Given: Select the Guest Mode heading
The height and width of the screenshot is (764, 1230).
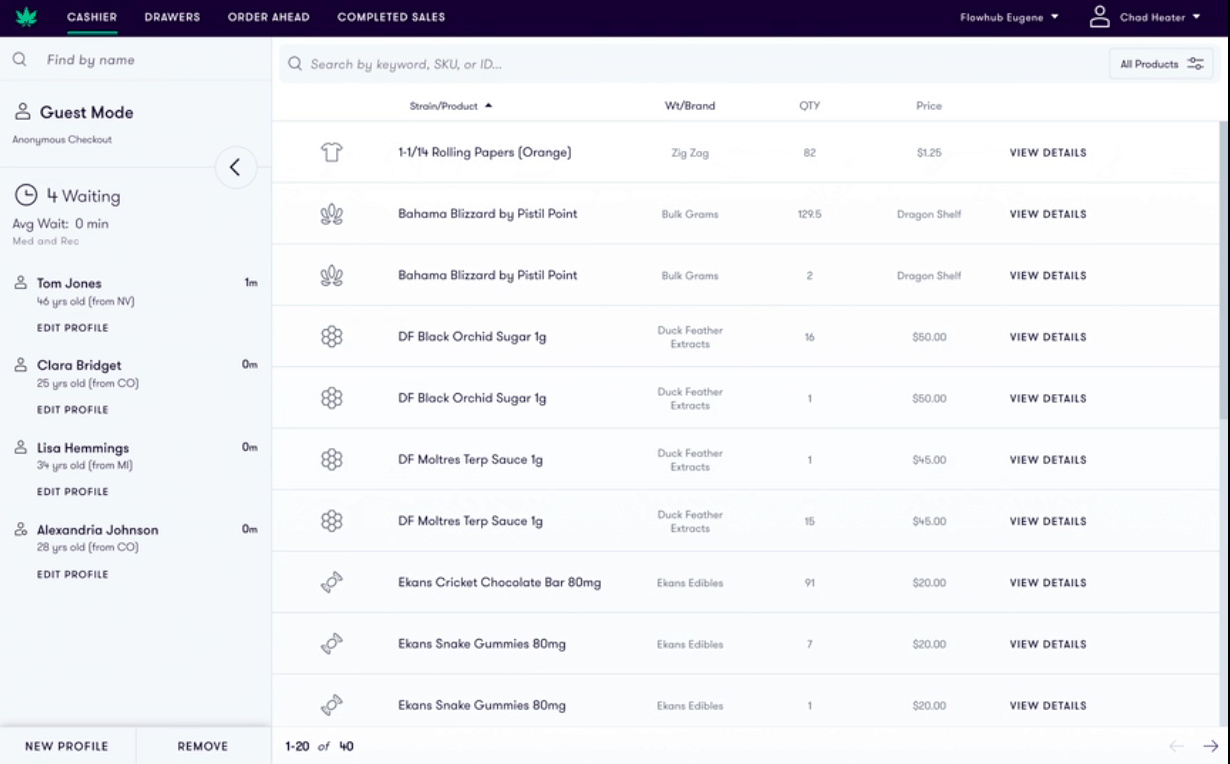Looking at the screenshot, I should 86,113.
